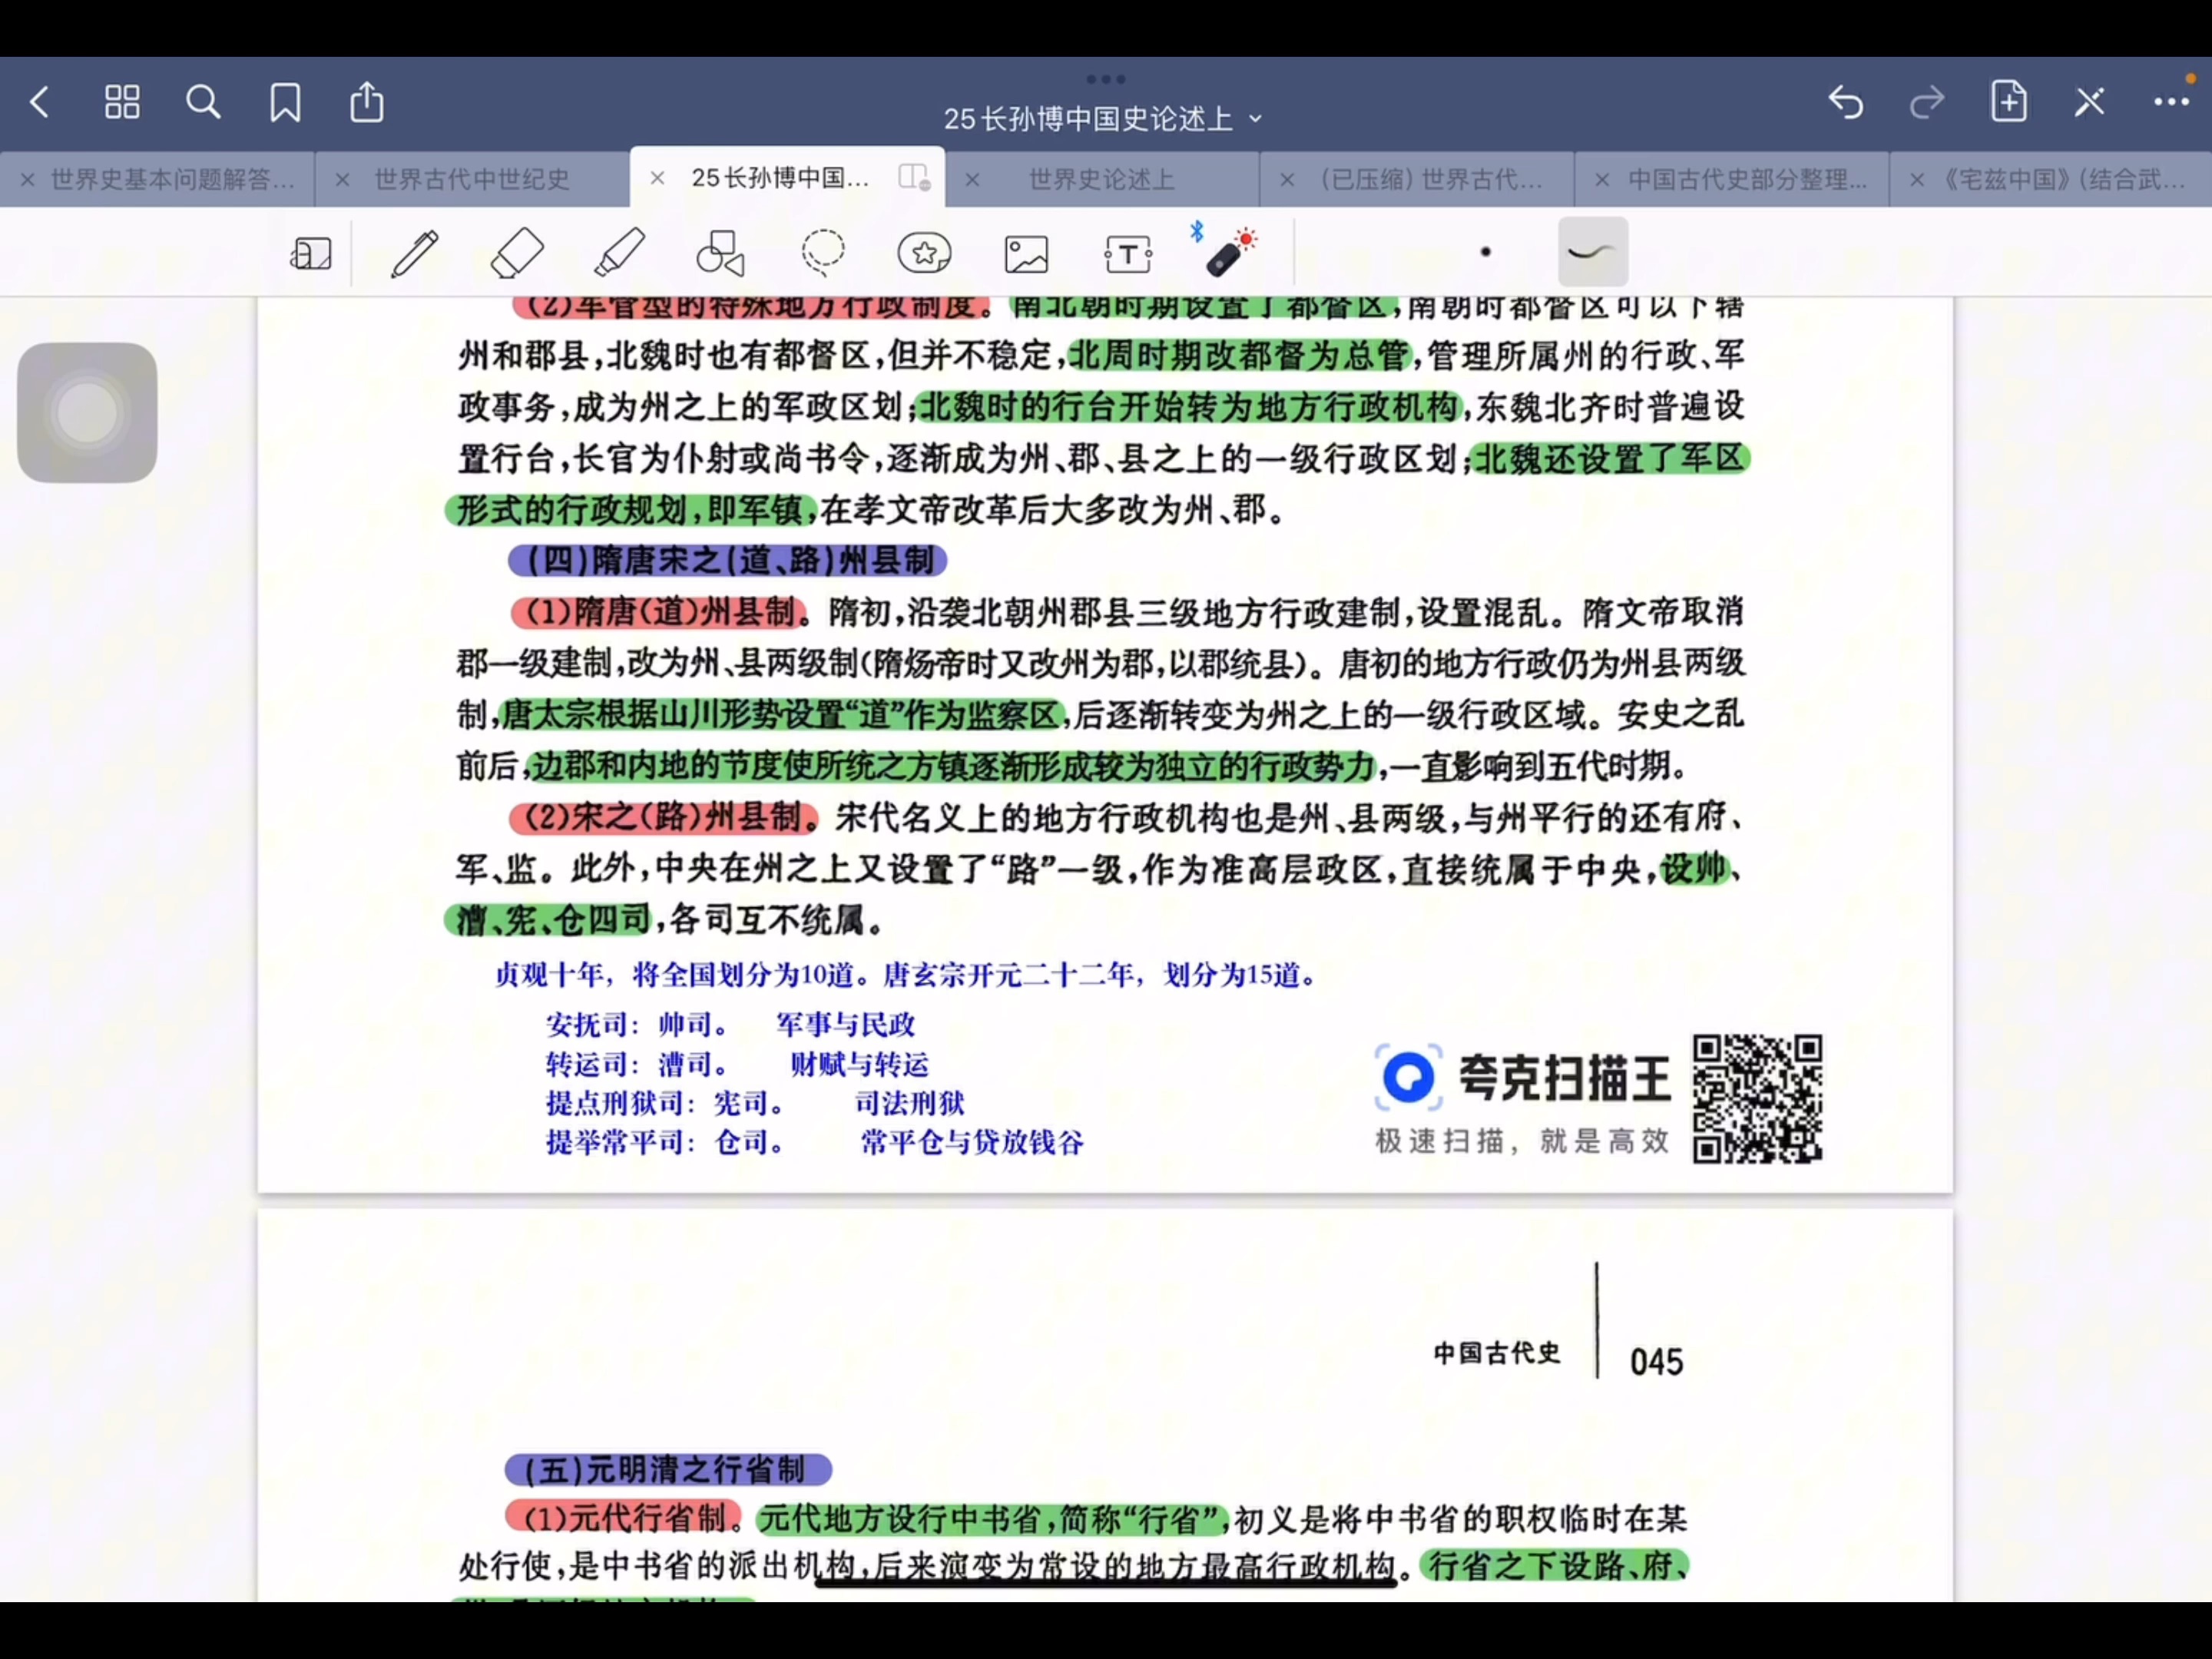Select the Pen tool
The width and height of the screenshot is (2212, 1659).
tap(414, 253)
